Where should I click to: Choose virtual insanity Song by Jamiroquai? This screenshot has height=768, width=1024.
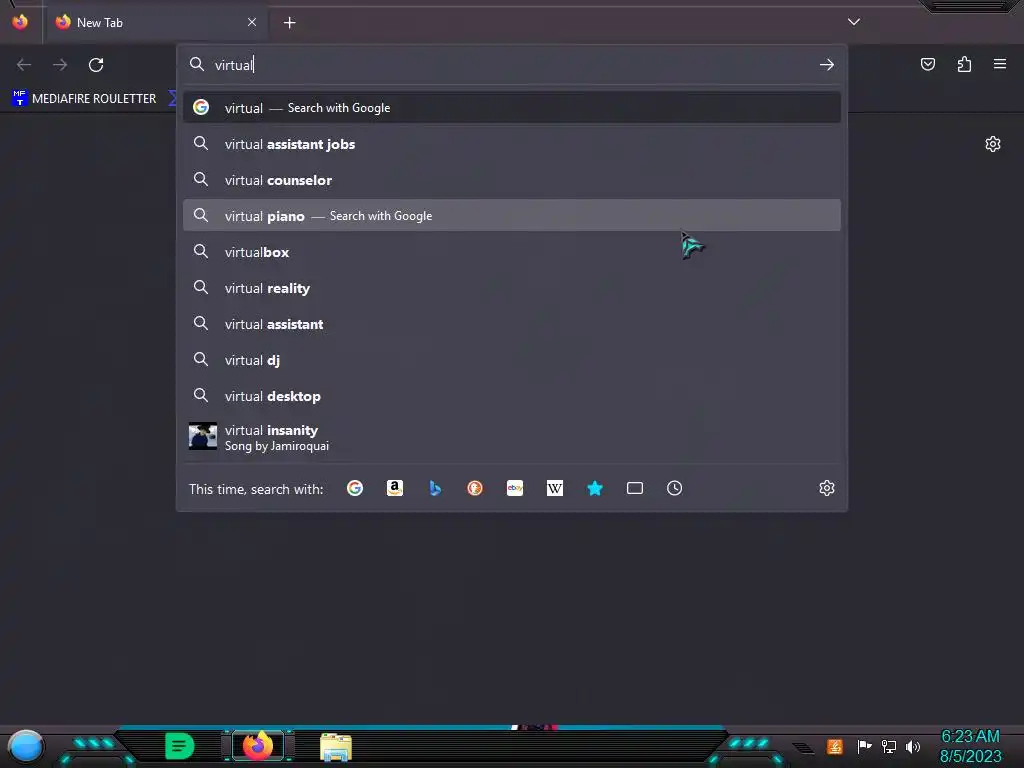click(512, 437)
